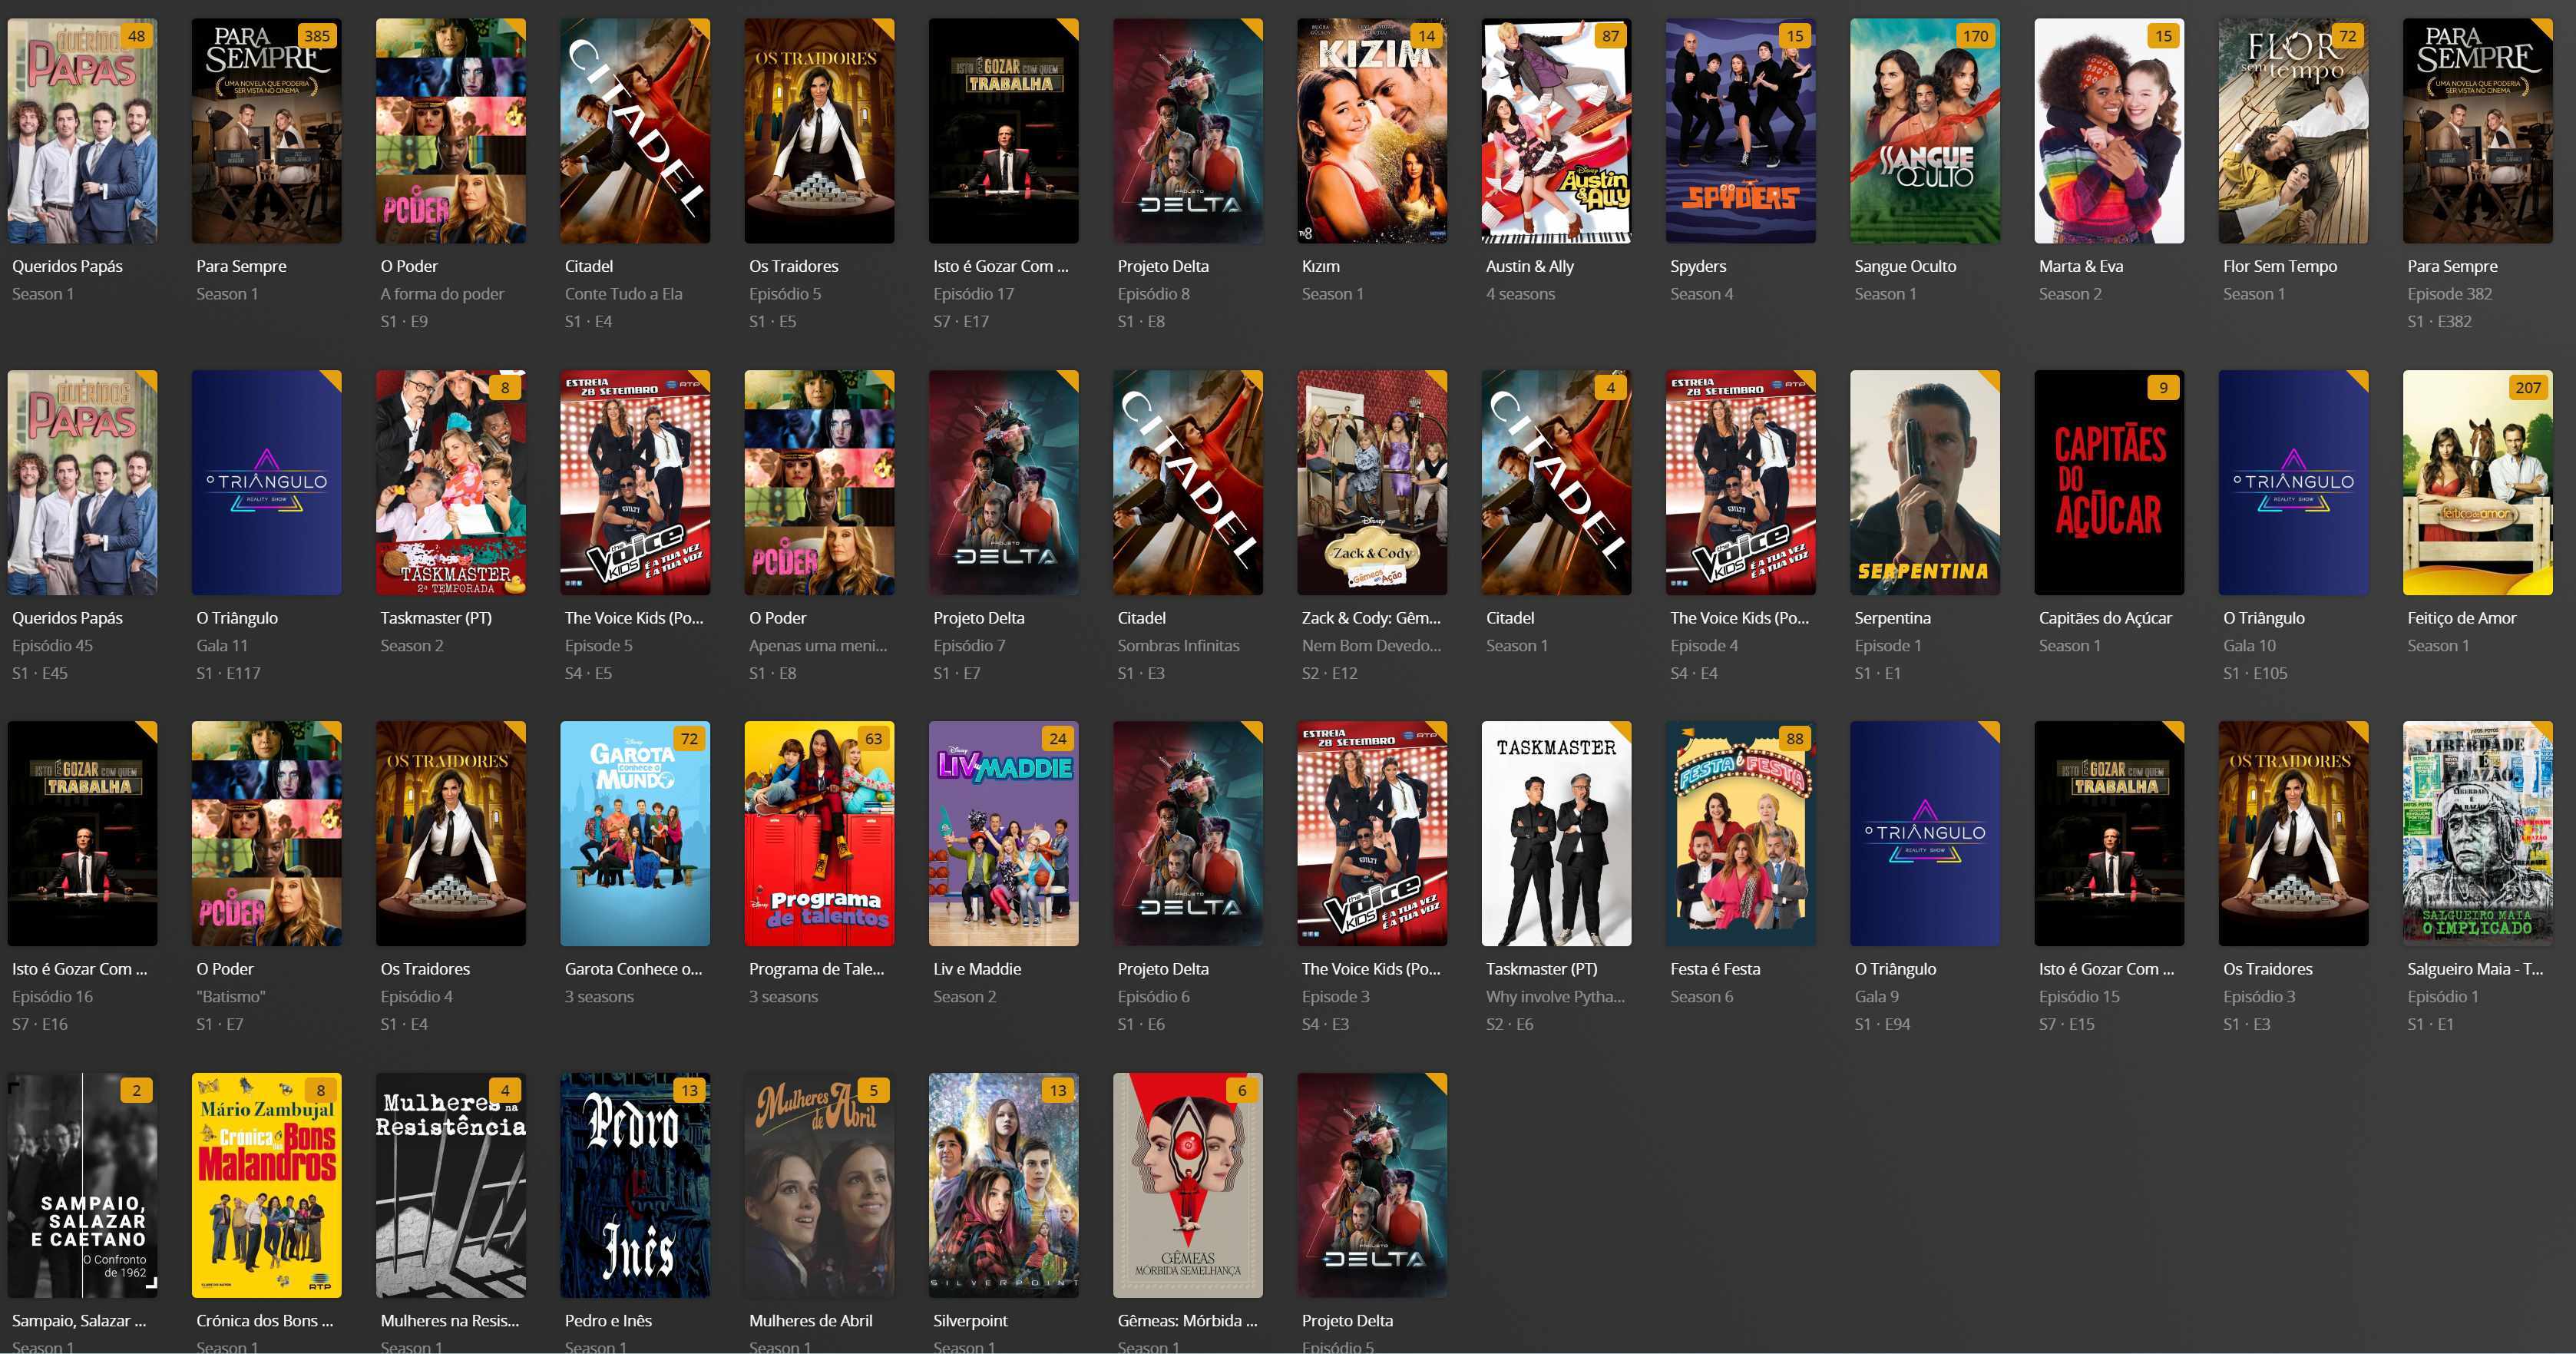The height and width of the screenshot is (1354, 2576).
Task: Click the Sangue Oculto title
Action: click(x=1905, y=266)
